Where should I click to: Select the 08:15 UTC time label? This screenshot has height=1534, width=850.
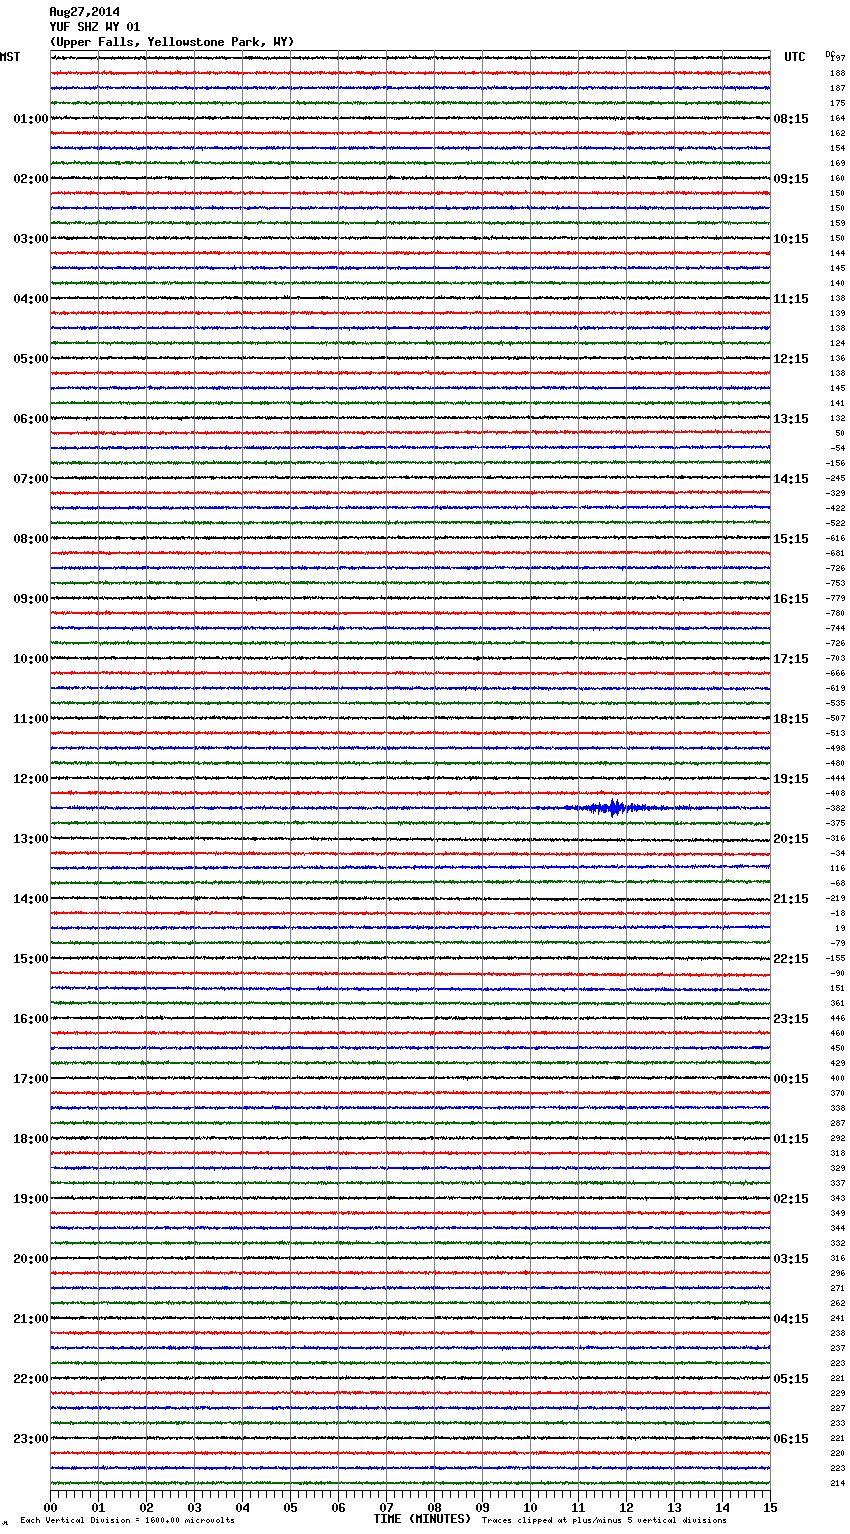(x=791, y=119)
